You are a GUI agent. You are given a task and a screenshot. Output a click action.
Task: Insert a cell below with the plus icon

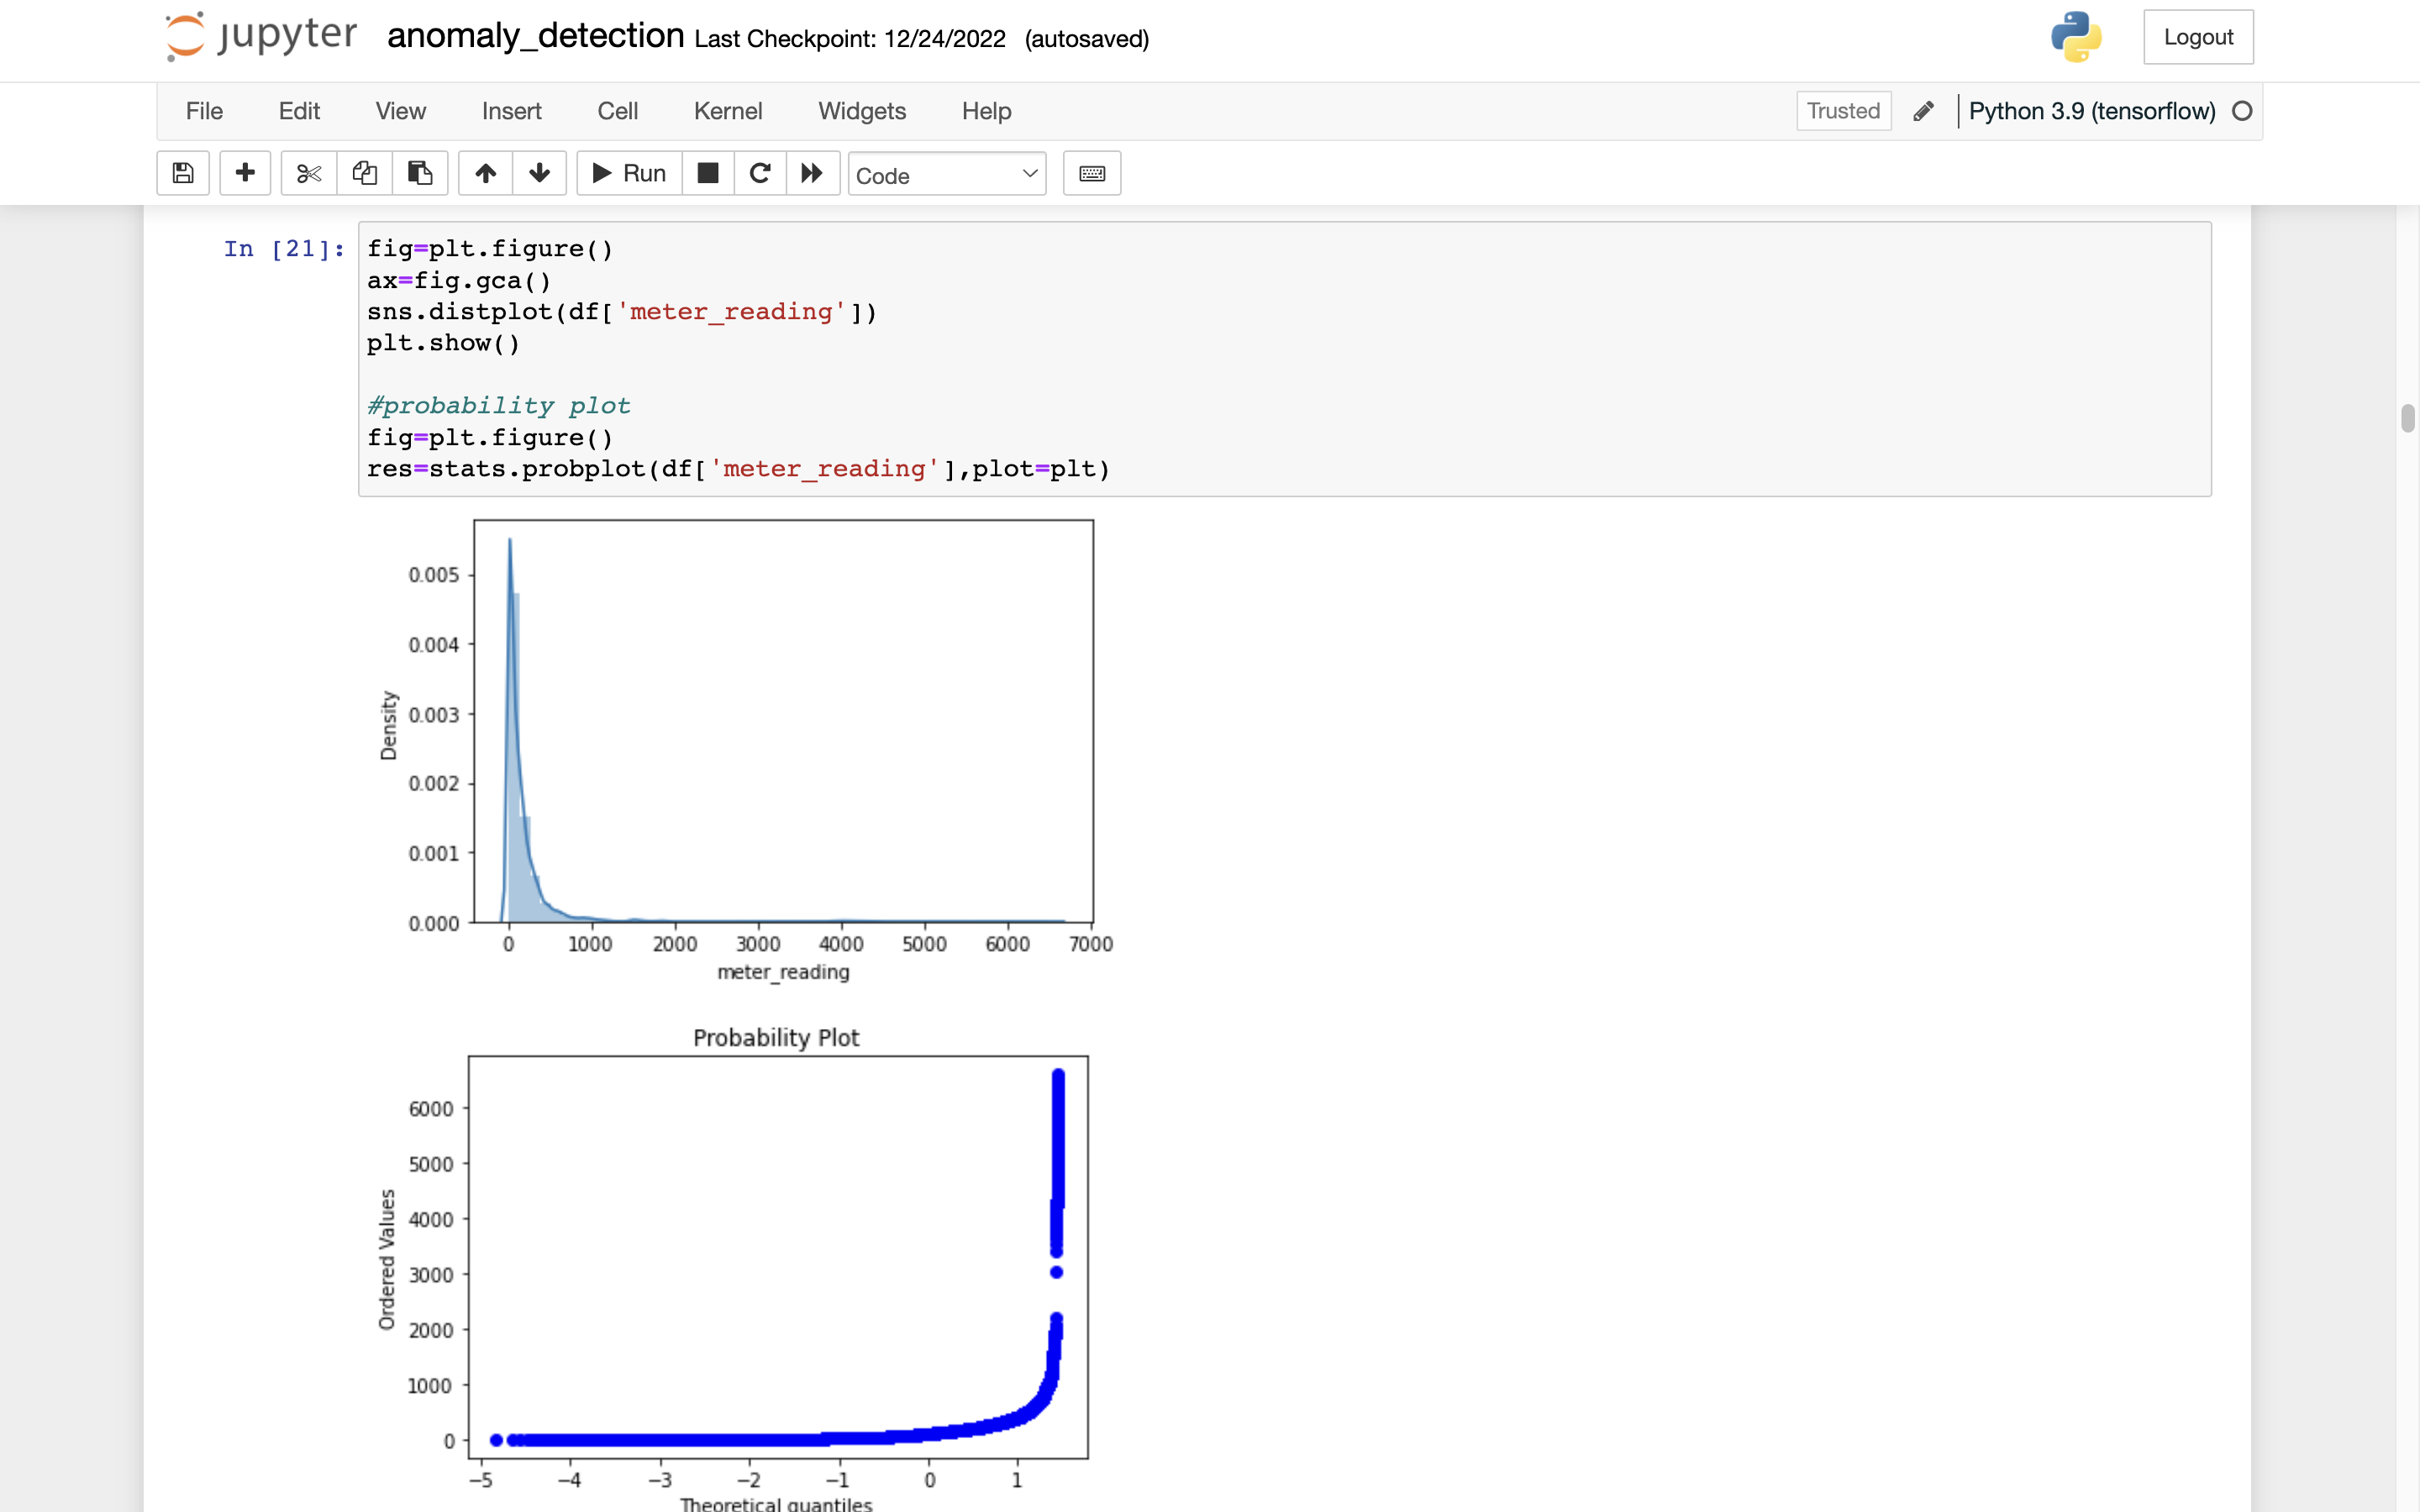click(245, 173)
